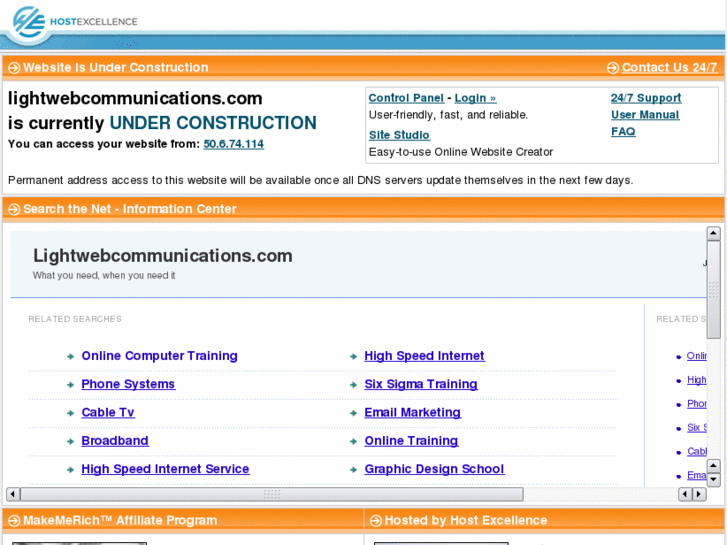
Task: Select the Online Computer Training search link
Action: point(159,356)
